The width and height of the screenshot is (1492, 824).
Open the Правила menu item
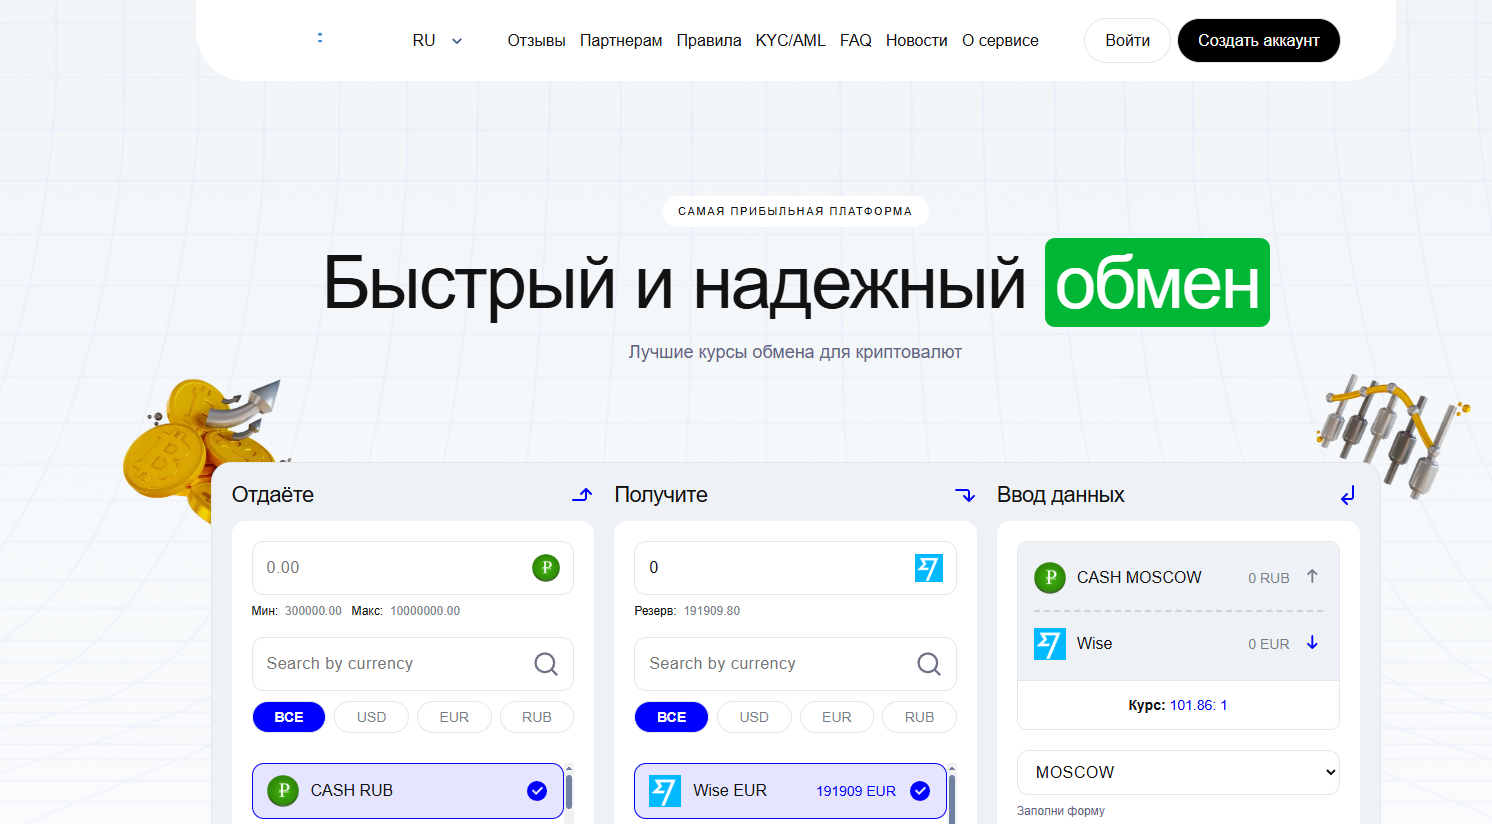coord(709,41)
